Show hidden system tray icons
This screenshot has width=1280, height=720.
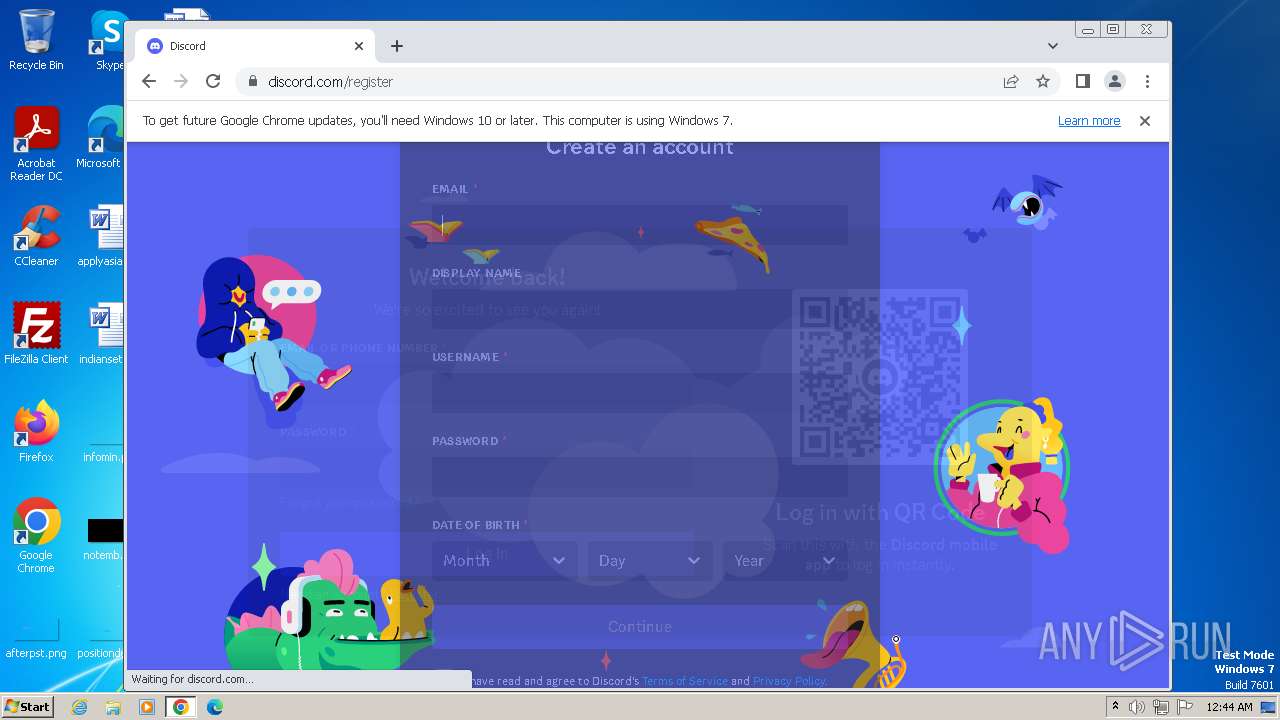click(x=1116, y=707)
